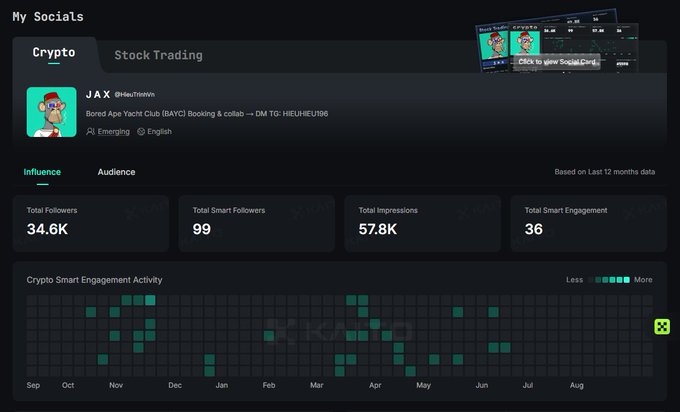Click the Emerging badge label
The width and height of the screenshot is (680, 412).
[x=114, y=131]
